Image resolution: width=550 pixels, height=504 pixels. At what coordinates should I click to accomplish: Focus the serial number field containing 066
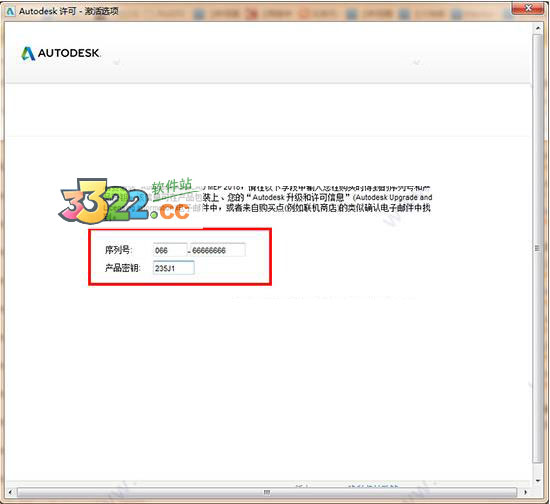pyautogui.click(x=170, y=250)
